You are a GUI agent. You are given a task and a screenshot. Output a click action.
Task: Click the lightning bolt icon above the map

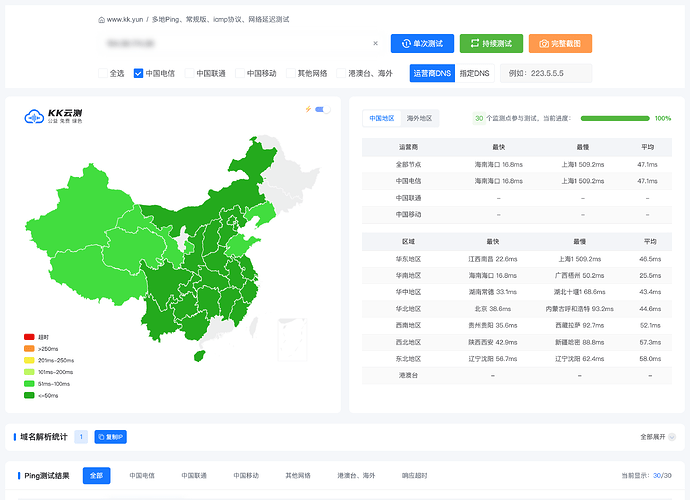coord(308,109)
